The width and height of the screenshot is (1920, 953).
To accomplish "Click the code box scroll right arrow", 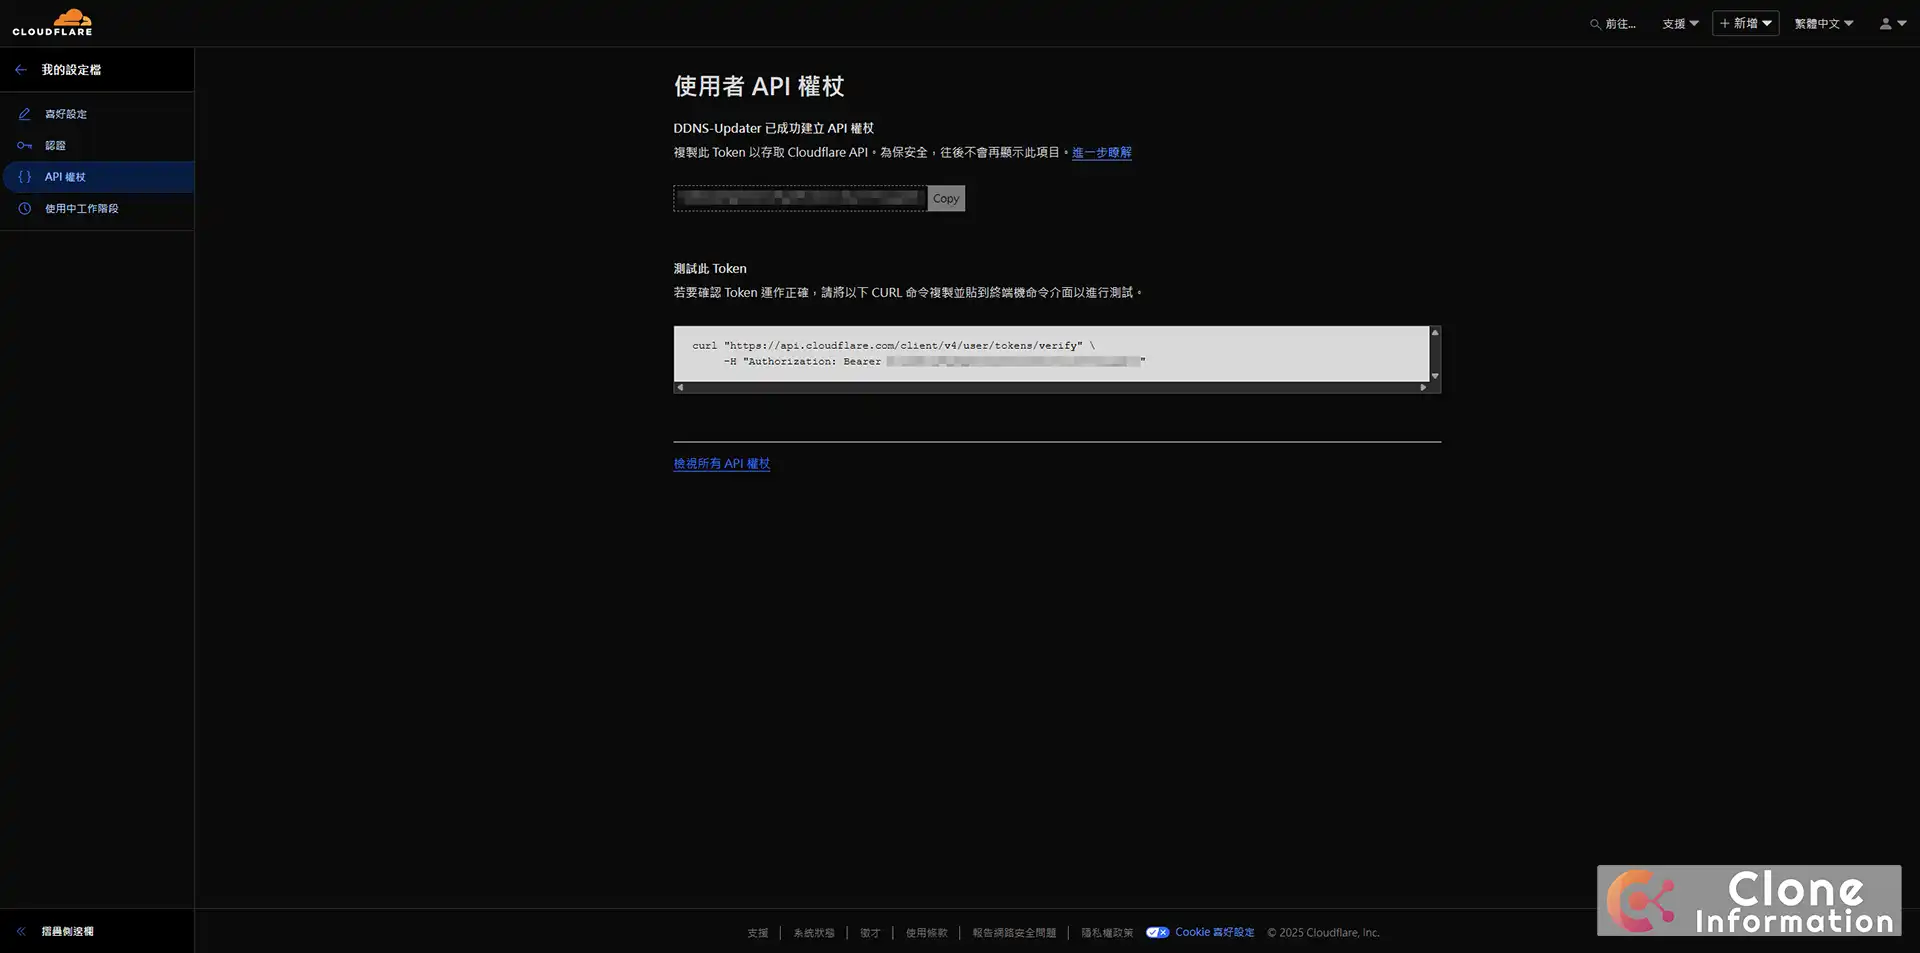I will [1423, 387].
